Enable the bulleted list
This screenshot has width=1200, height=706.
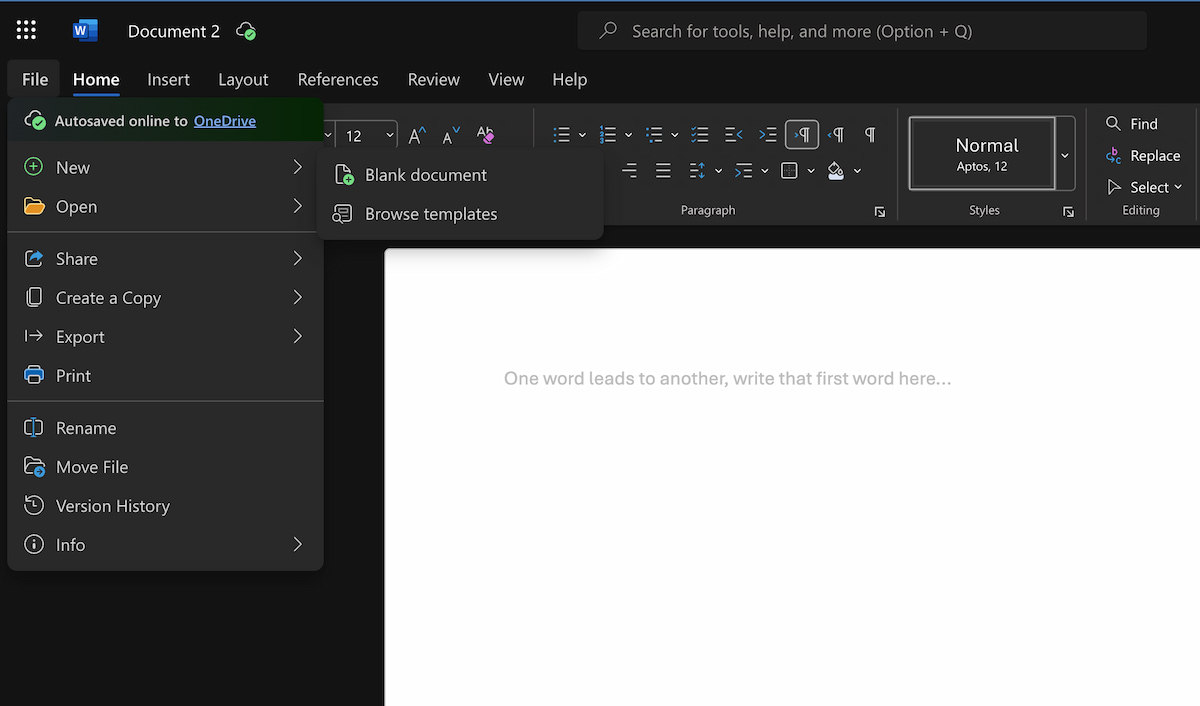coord(562,133)
